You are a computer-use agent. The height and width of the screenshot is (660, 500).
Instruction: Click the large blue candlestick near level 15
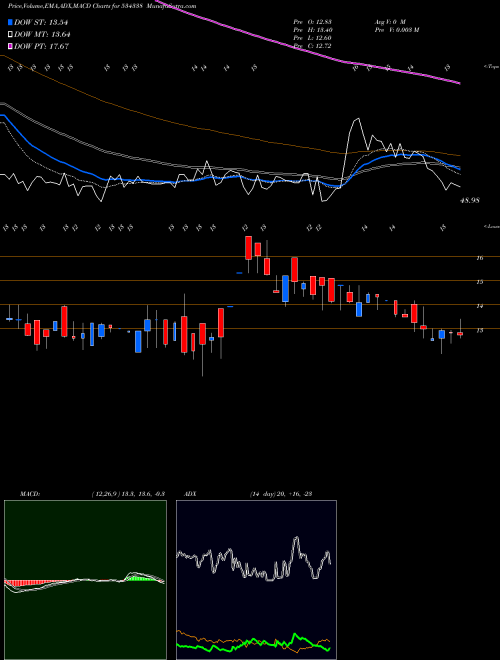pyautogui.click(x=285, y=288)
